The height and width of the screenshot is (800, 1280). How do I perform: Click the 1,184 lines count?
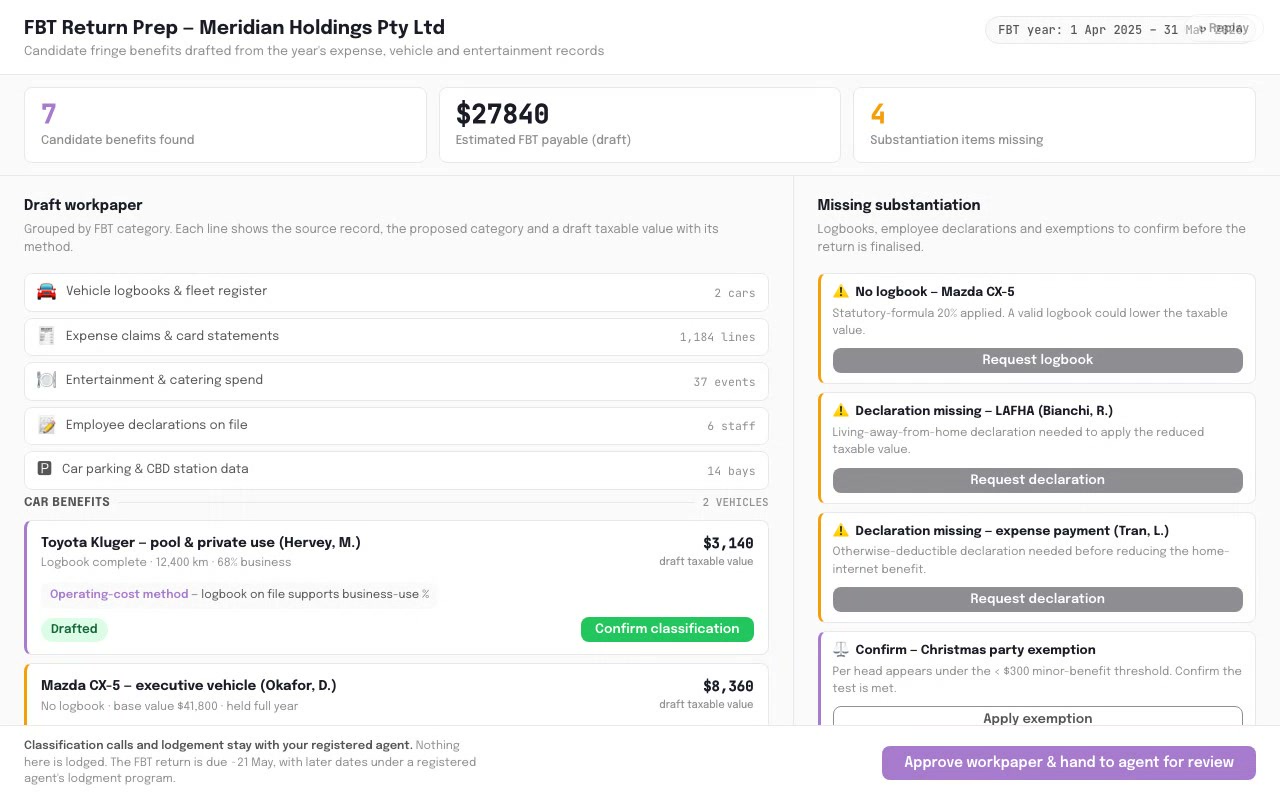tap(717, 338)
